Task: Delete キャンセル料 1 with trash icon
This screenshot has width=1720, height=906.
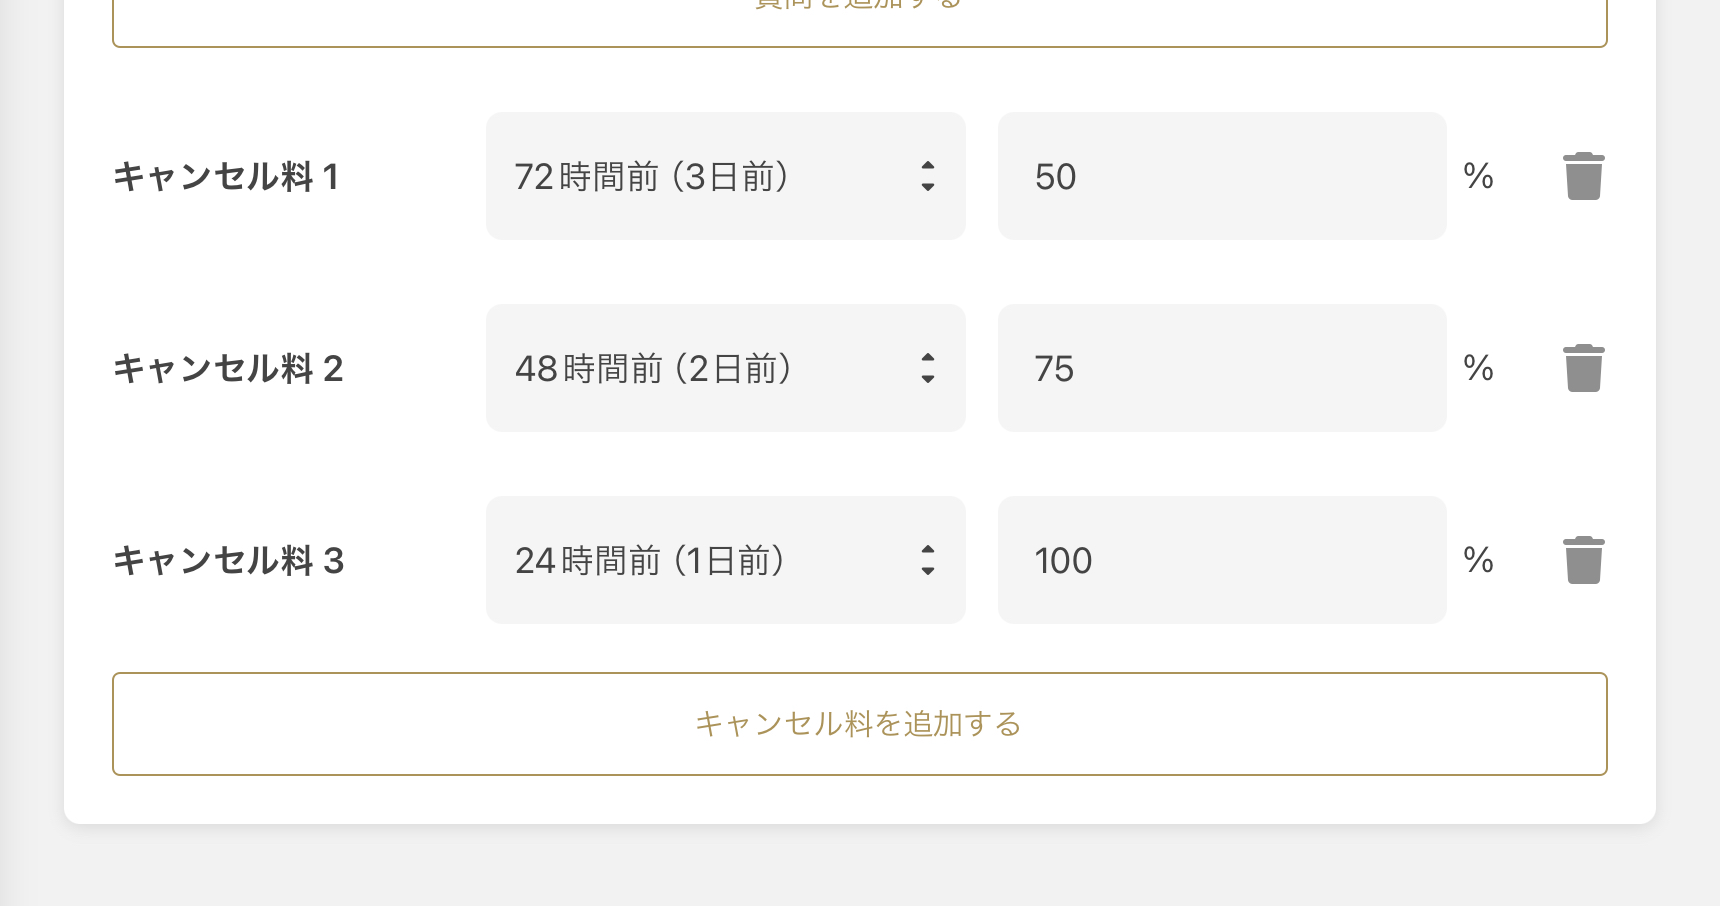Action: point(1583,176)
